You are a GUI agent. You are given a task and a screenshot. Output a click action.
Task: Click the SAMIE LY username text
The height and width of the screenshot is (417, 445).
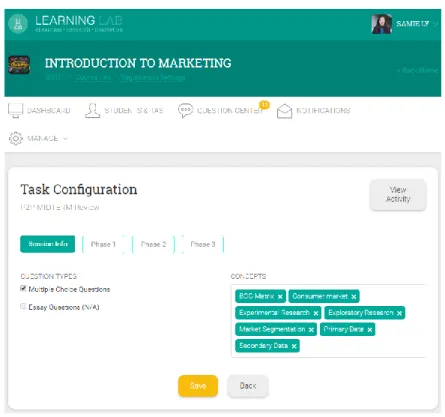[x=413, y=24]
